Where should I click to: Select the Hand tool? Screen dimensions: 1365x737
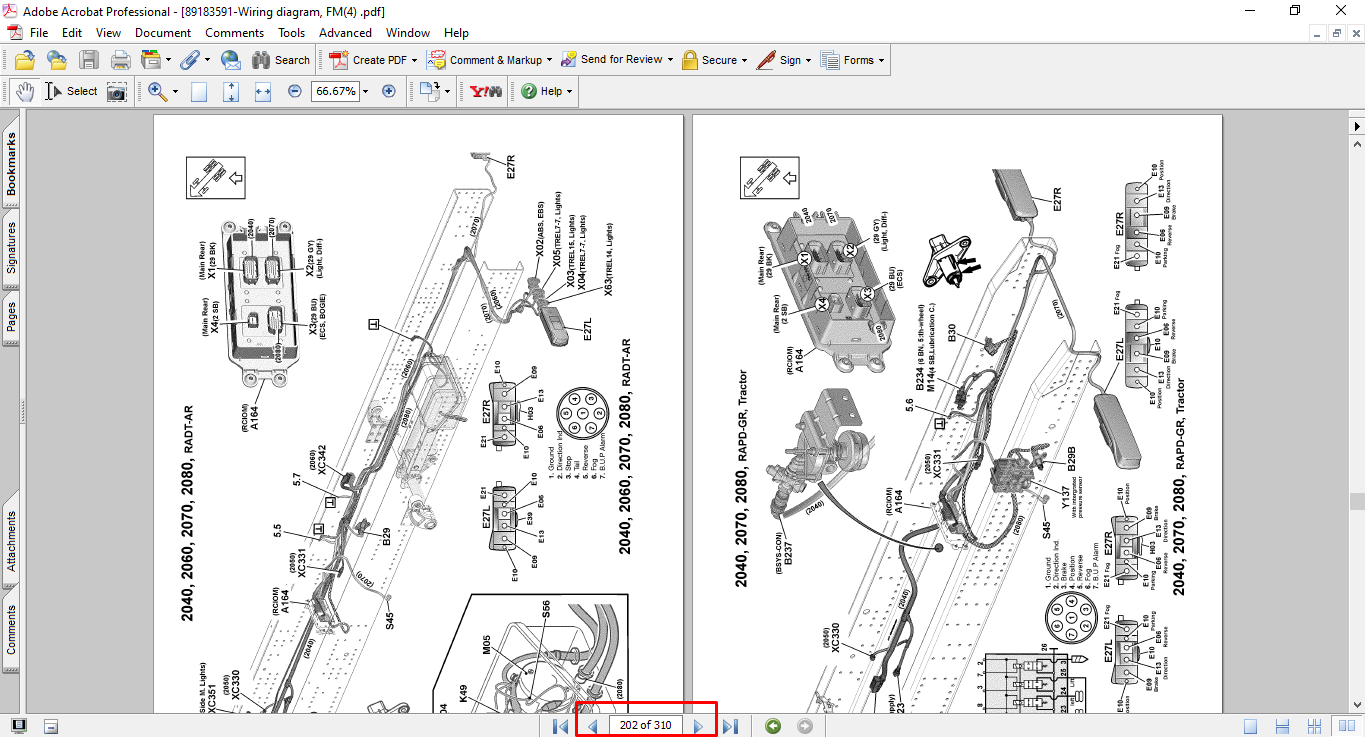click(x=24, y=91)
